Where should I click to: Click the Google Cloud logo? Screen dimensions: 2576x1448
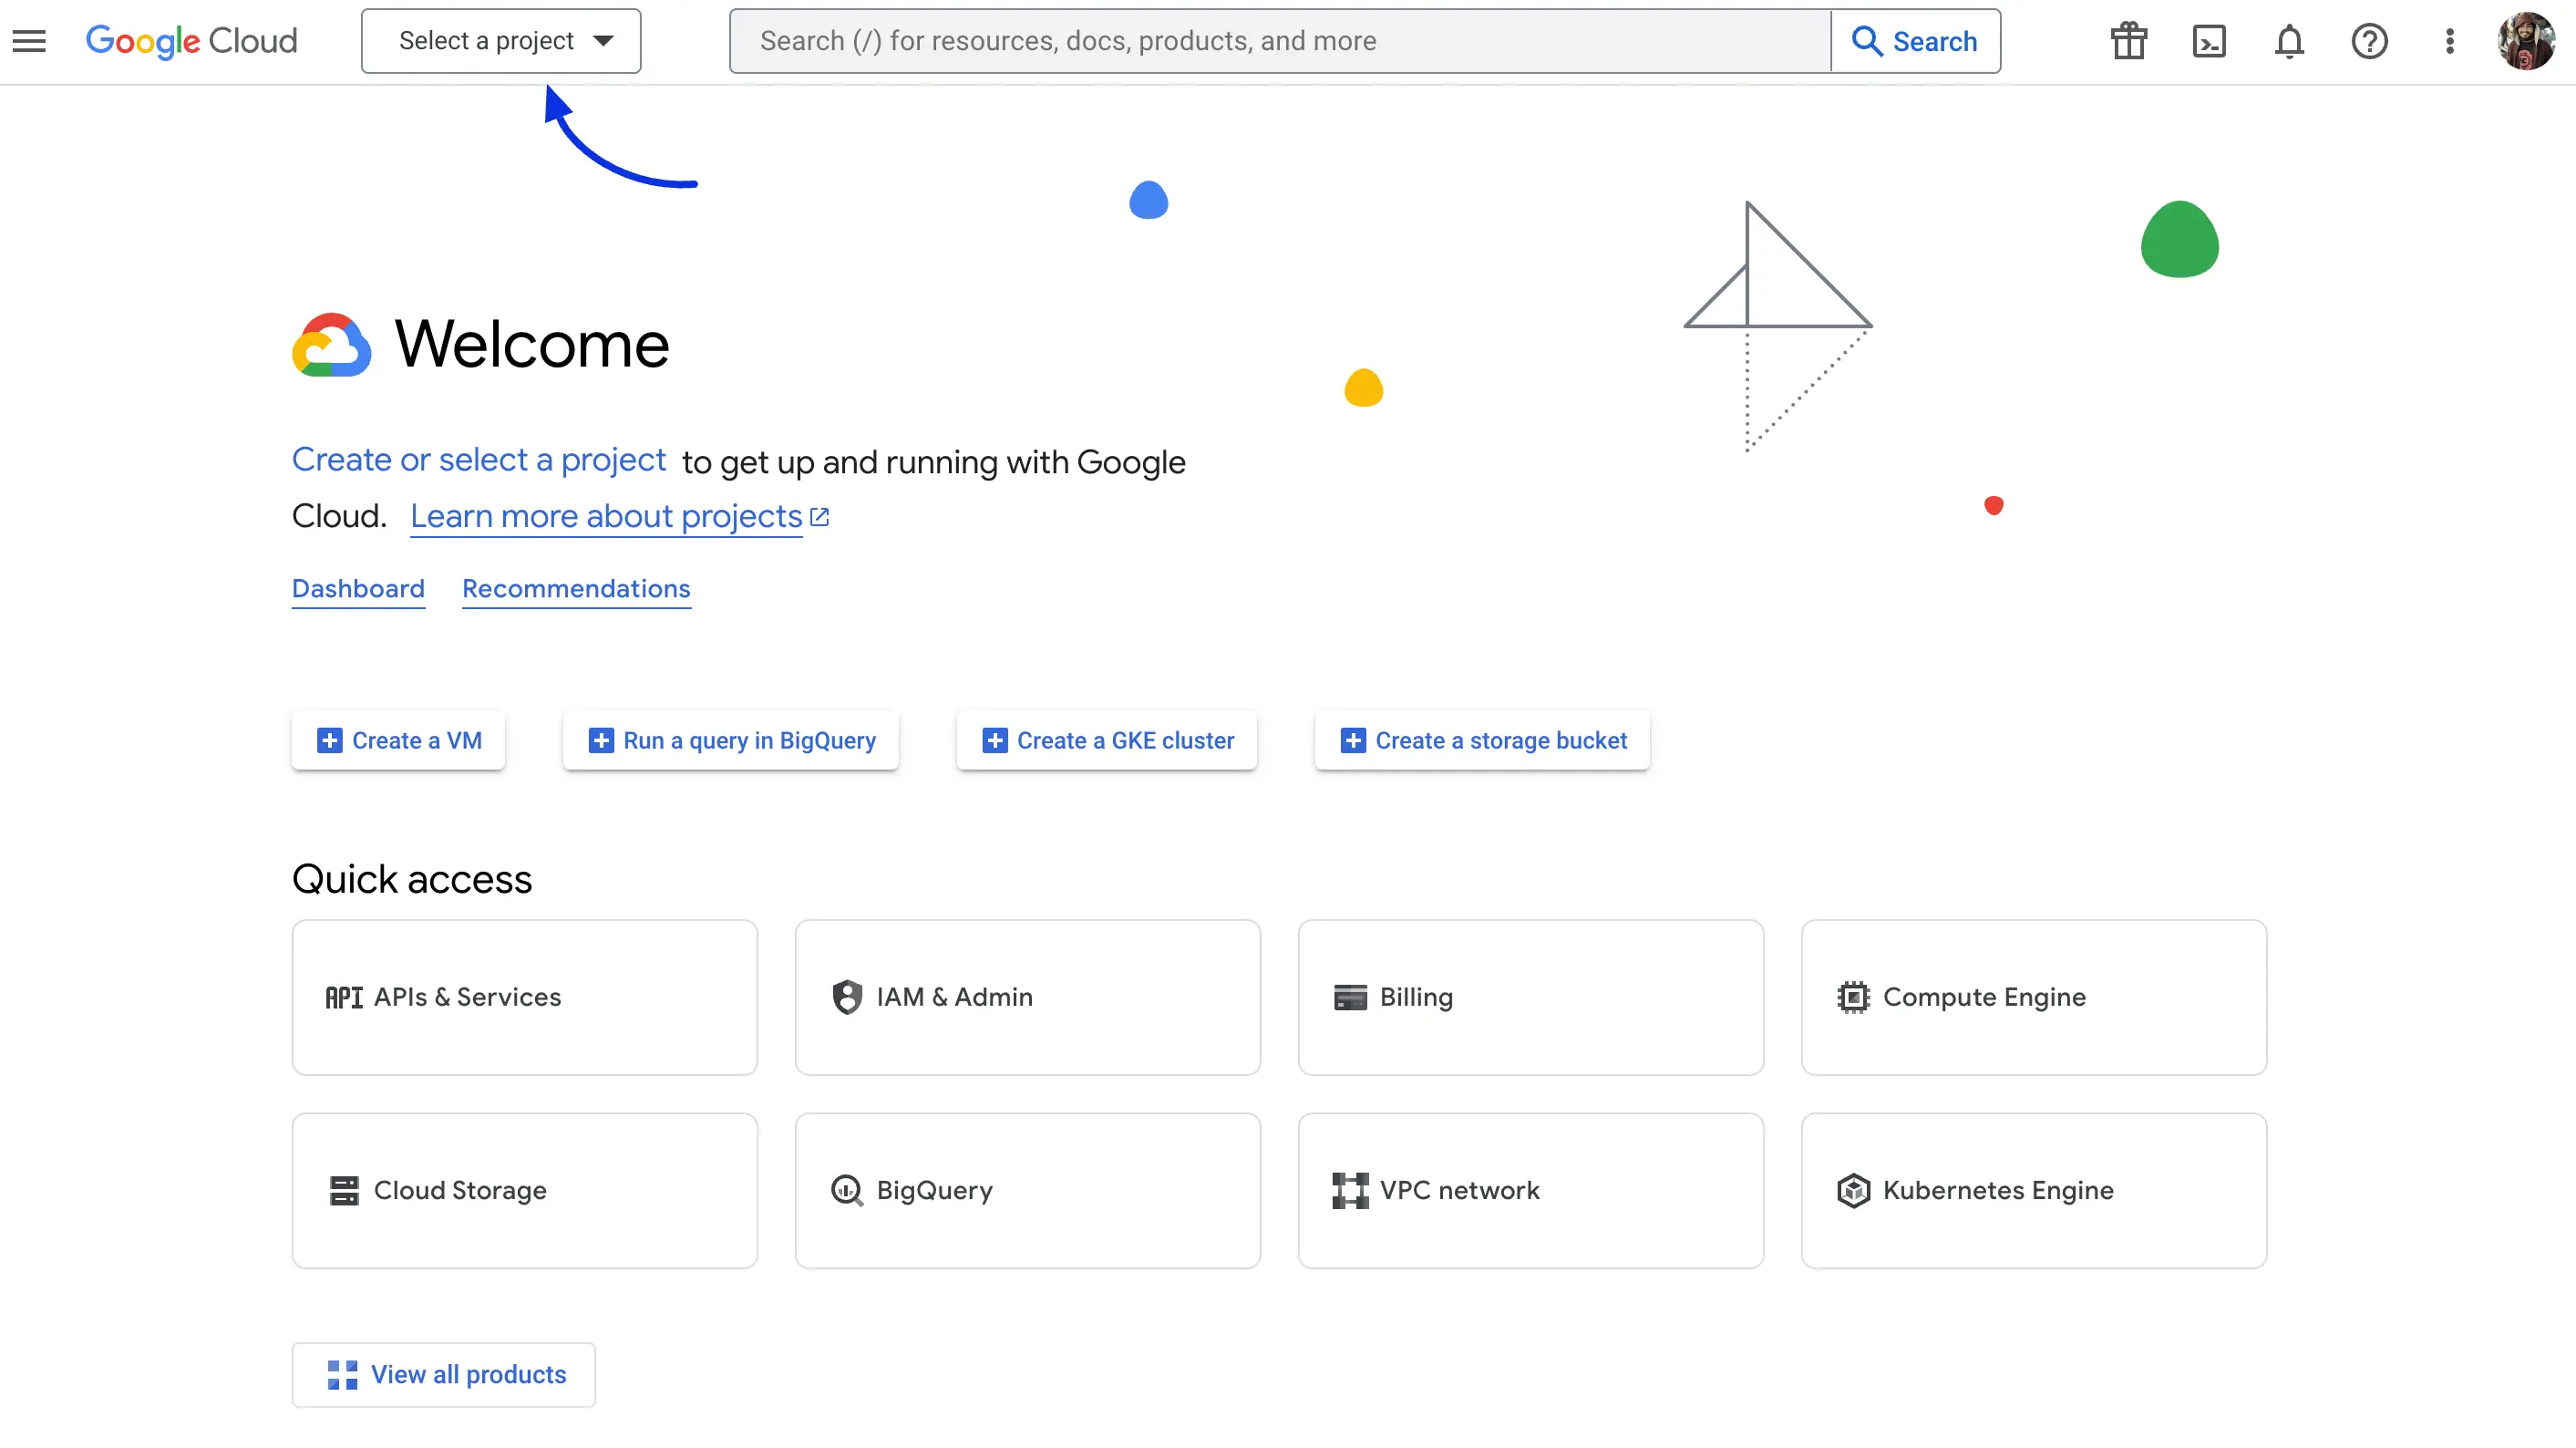pyautogui.click(x=191, y=41)
